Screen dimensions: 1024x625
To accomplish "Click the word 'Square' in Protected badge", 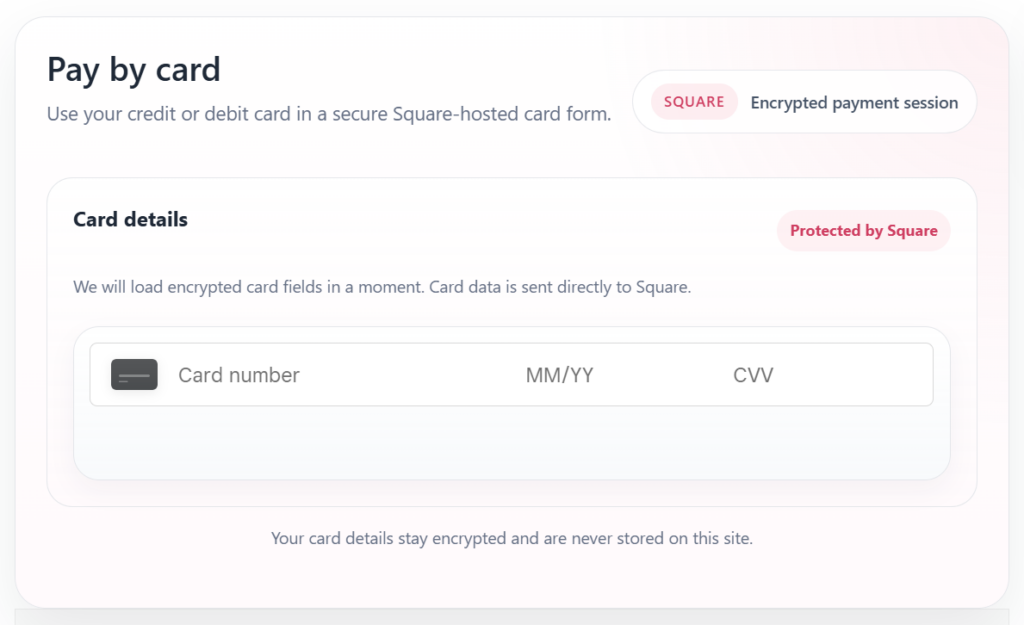I will tap(912, 231).
